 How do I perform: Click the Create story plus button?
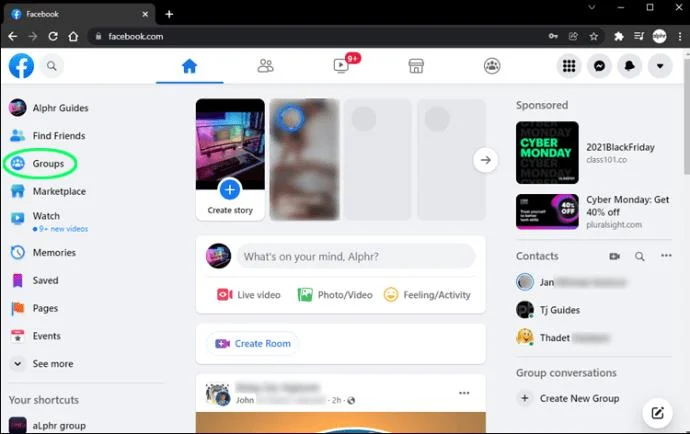click(x=230, y=190)
